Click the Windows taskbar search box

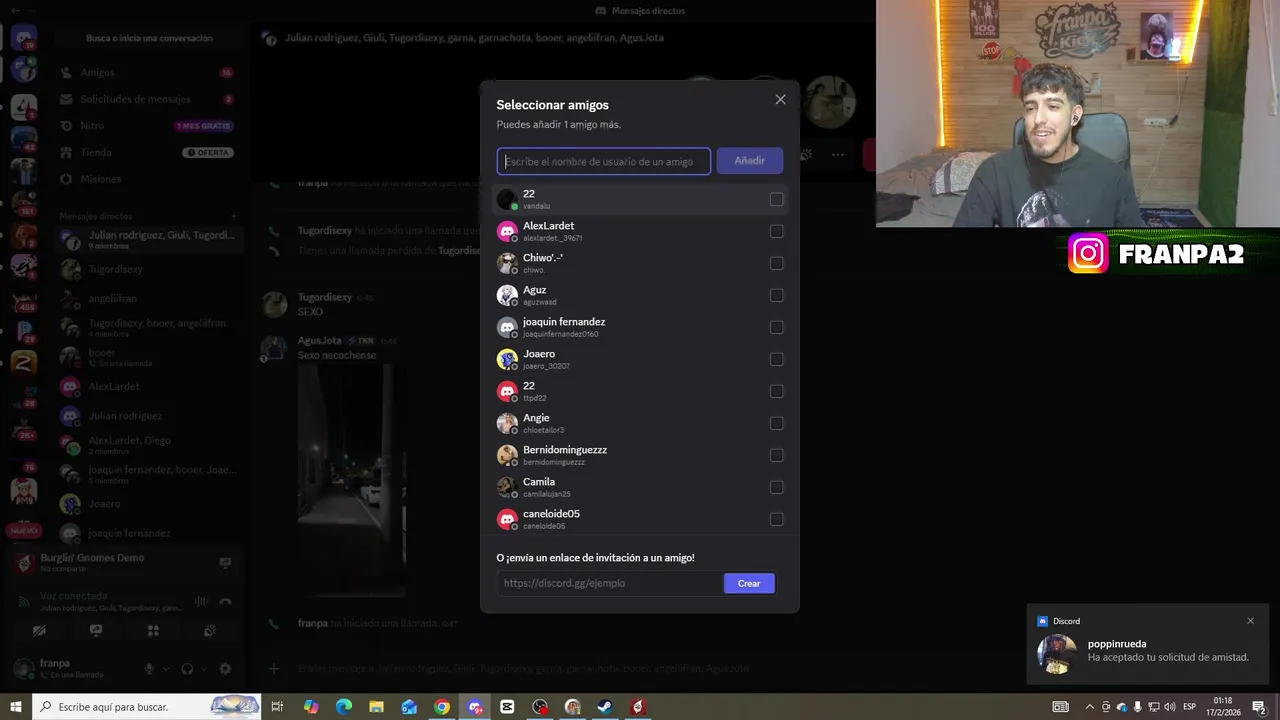[x=147, y=707]
